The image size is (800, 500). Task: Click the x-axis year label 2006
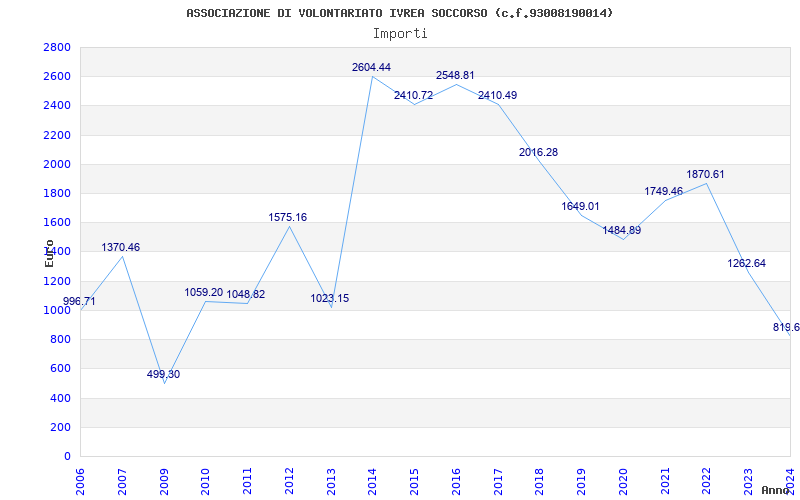point(80,481)
